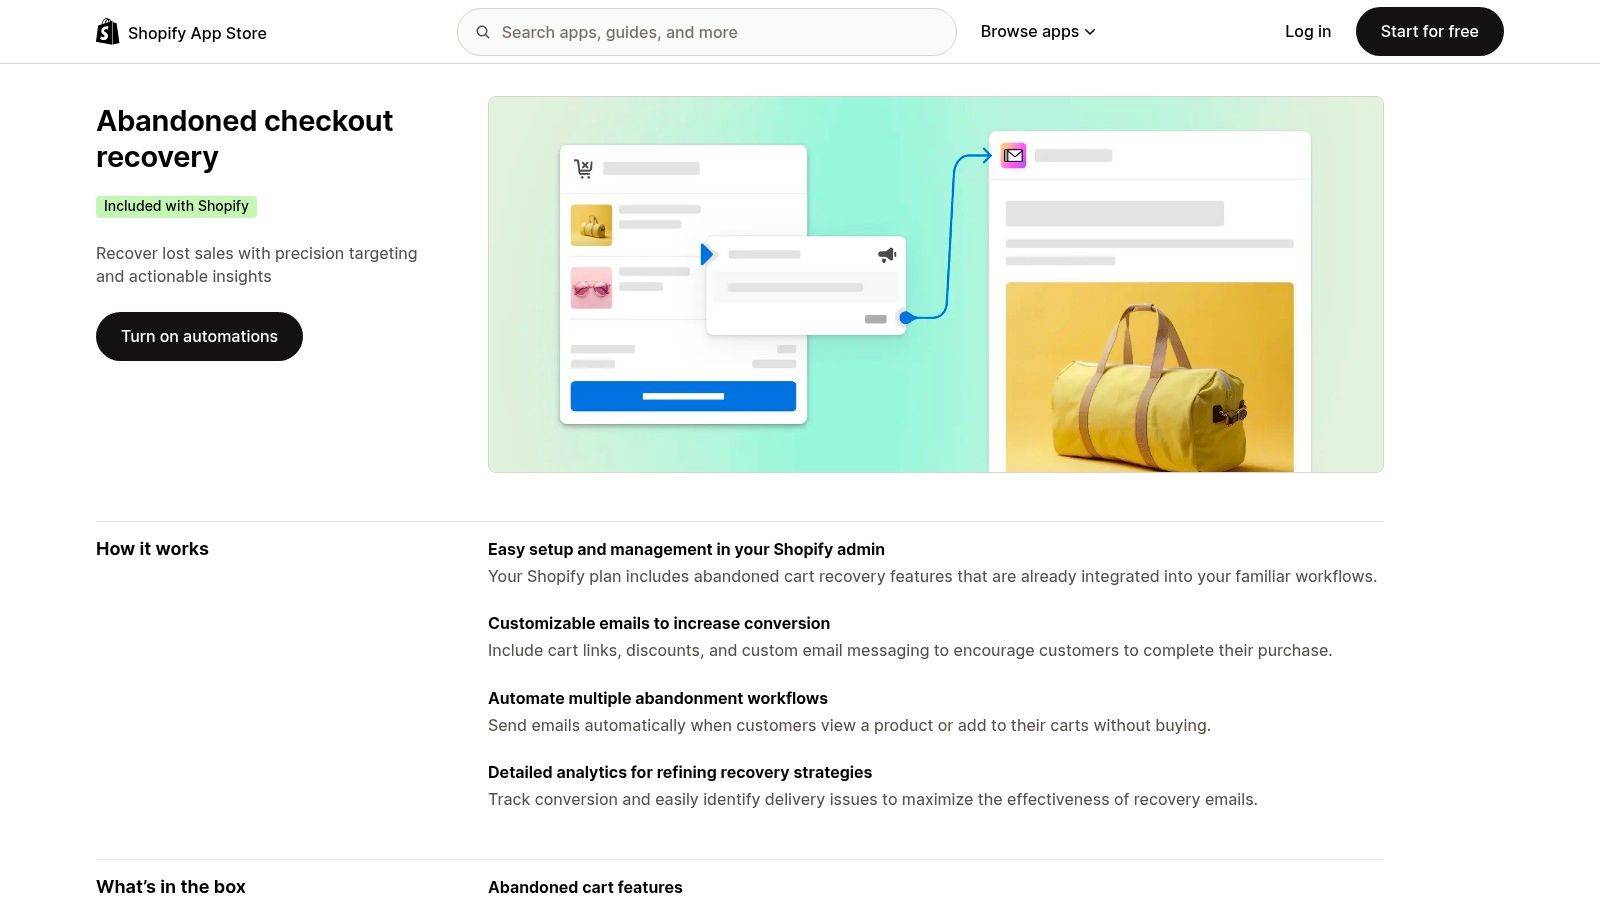Image resolution: width=1600 pixels, height=900 pixels.
Task: Click 'Easy setup and management in your Shopify admin'
Action: [x=686, y=549]
